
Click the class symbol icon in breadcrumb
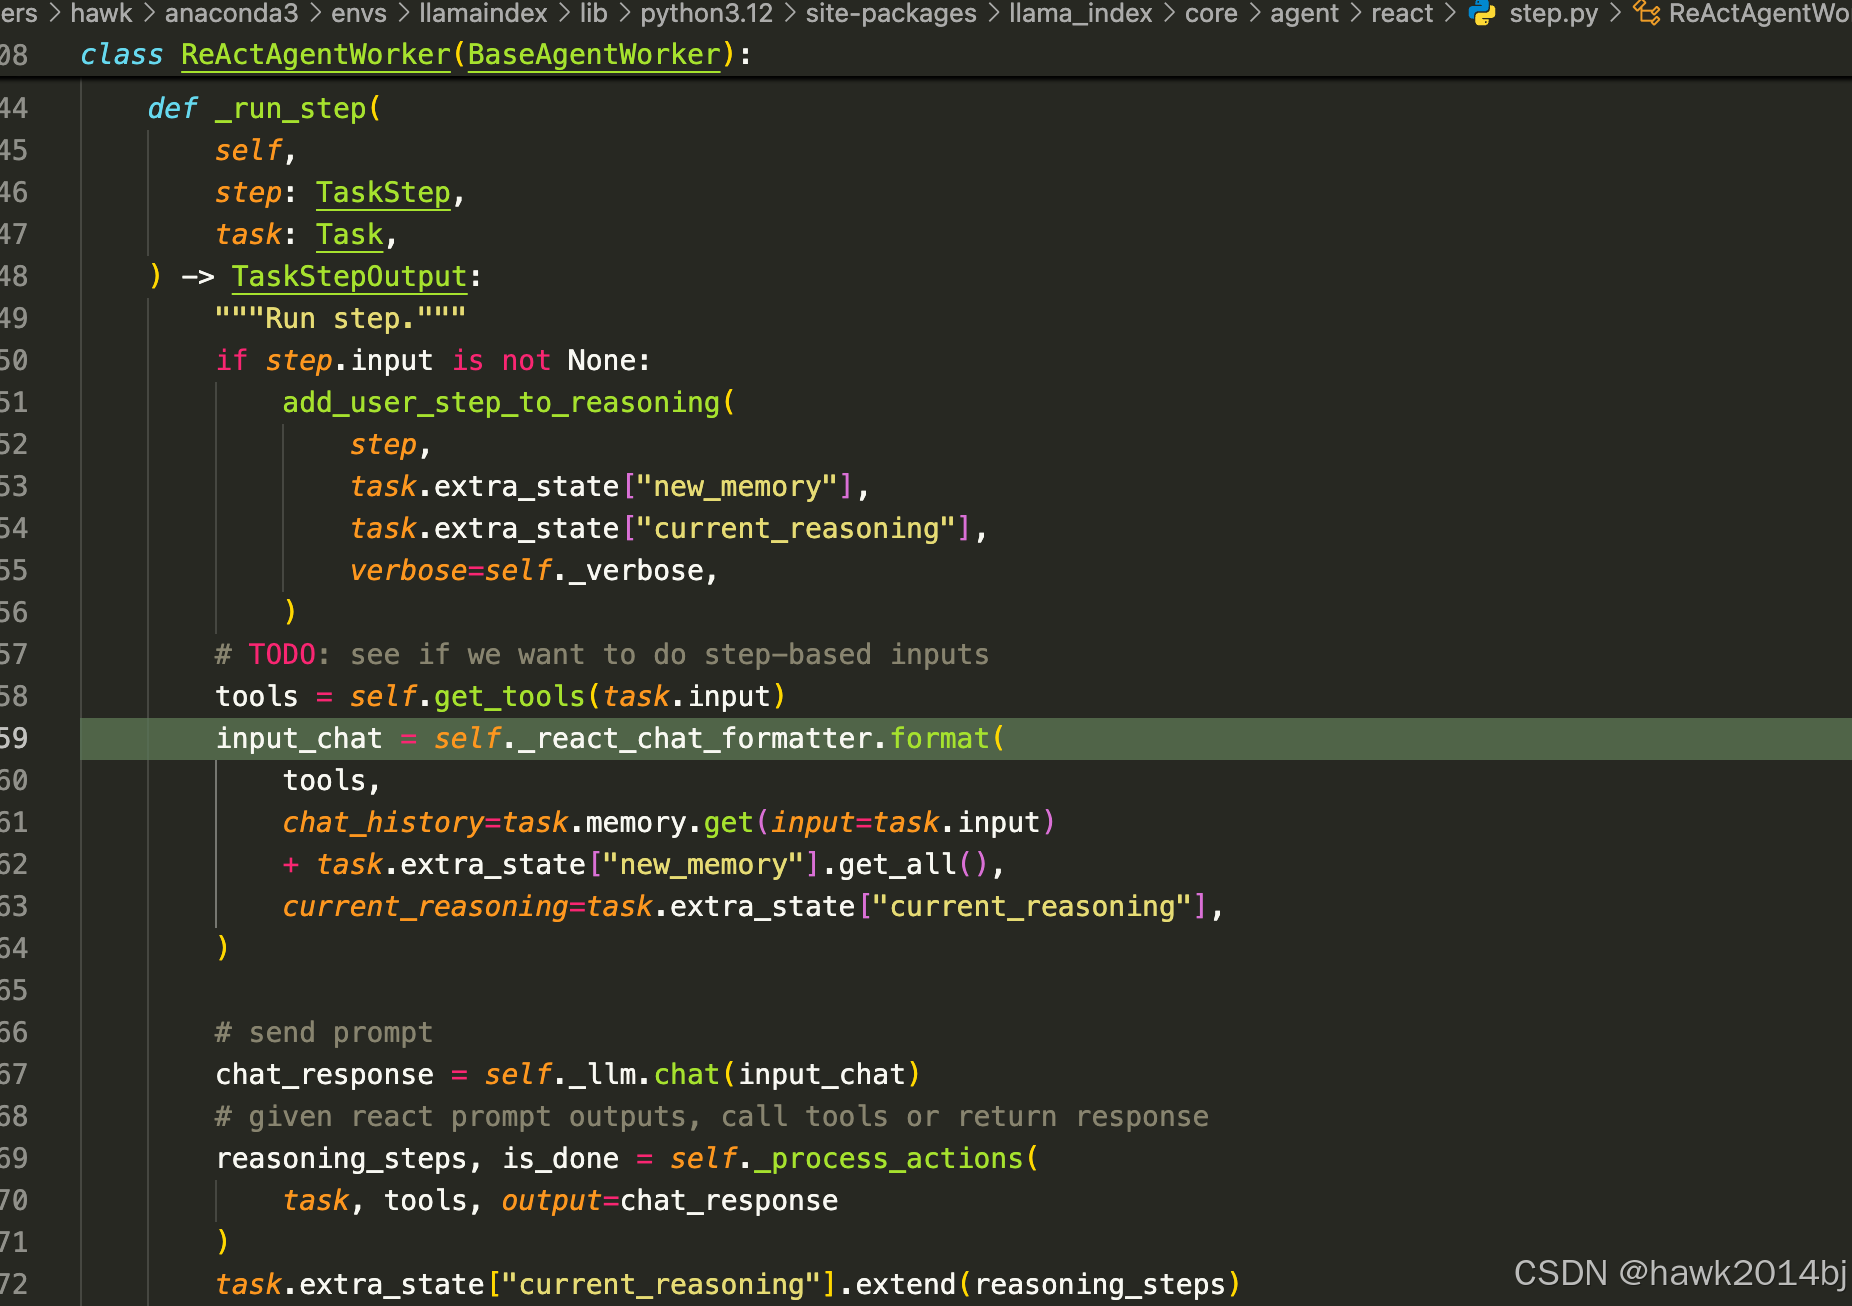[x=1646, y=13]
